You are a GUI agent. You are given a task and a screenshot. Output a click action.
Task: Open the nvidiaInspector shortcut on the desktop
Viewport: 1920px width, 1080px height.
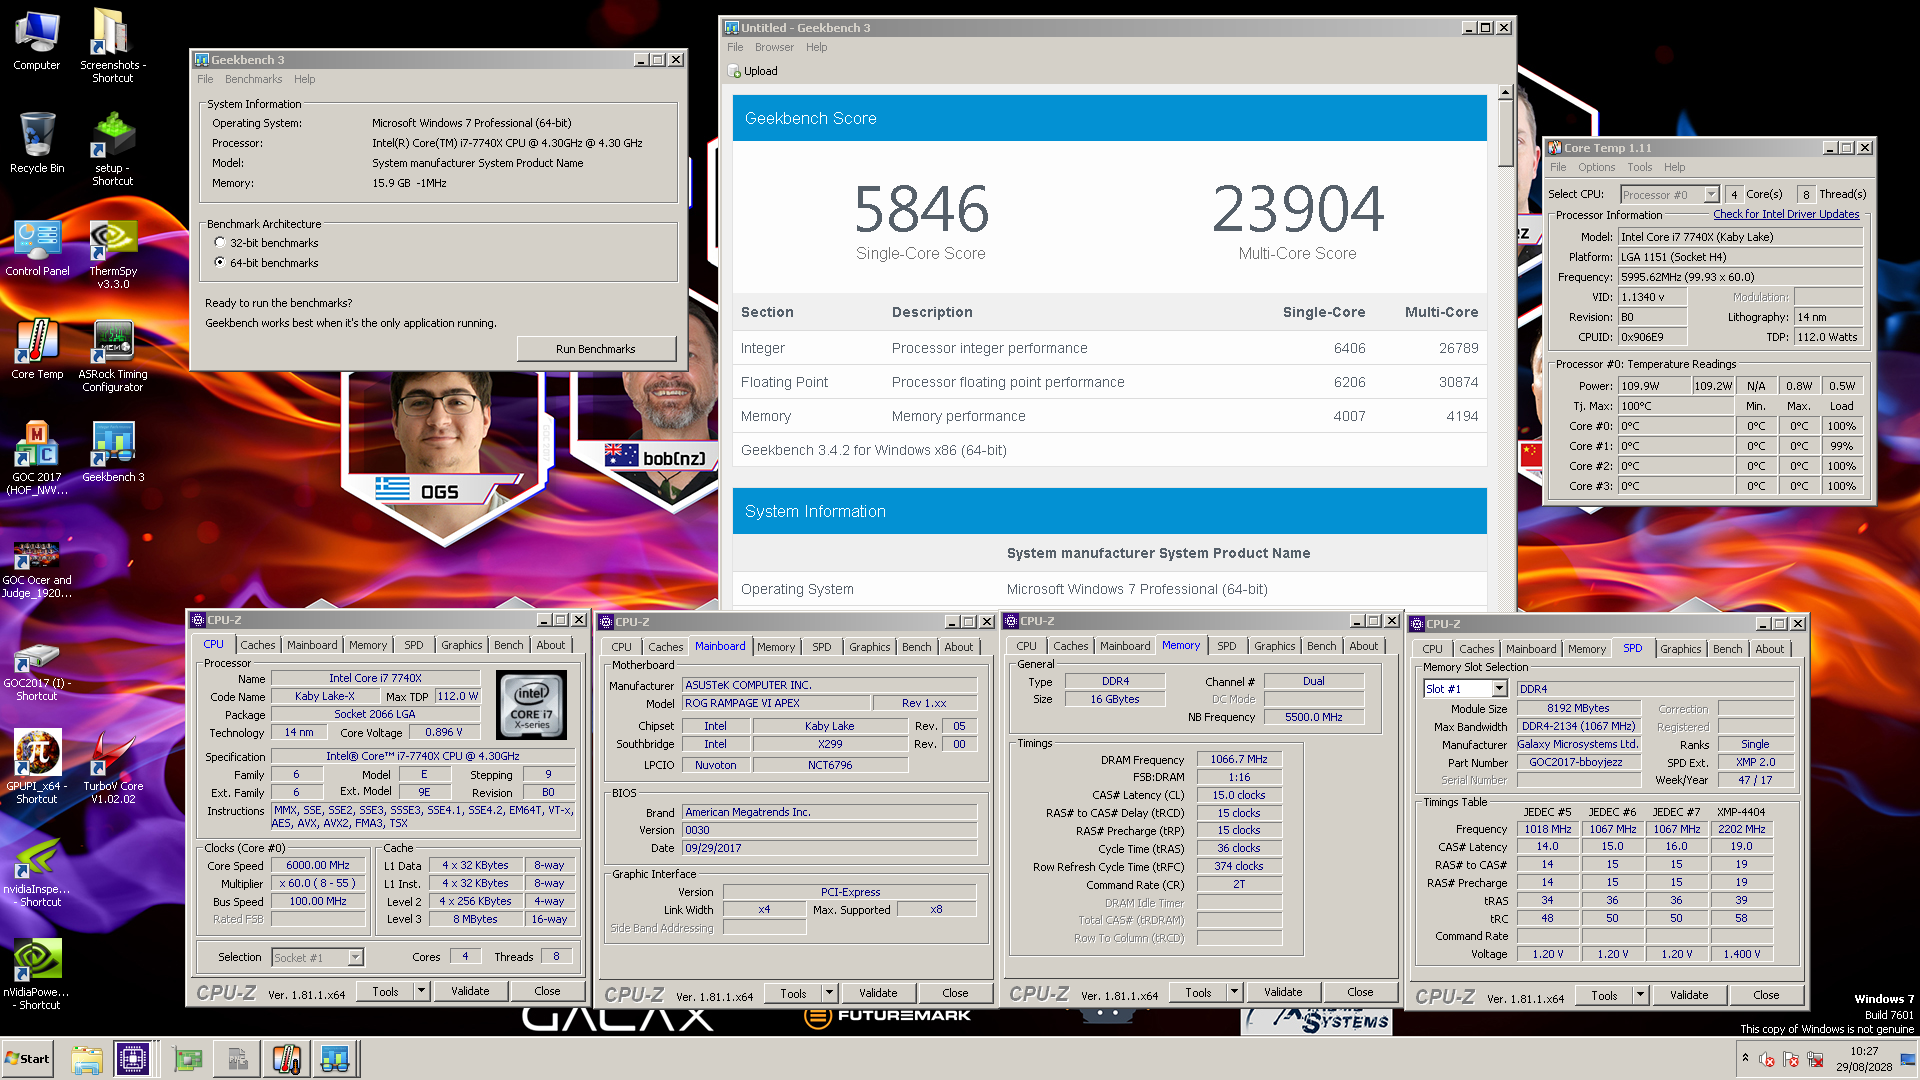(x=37, y=872)
